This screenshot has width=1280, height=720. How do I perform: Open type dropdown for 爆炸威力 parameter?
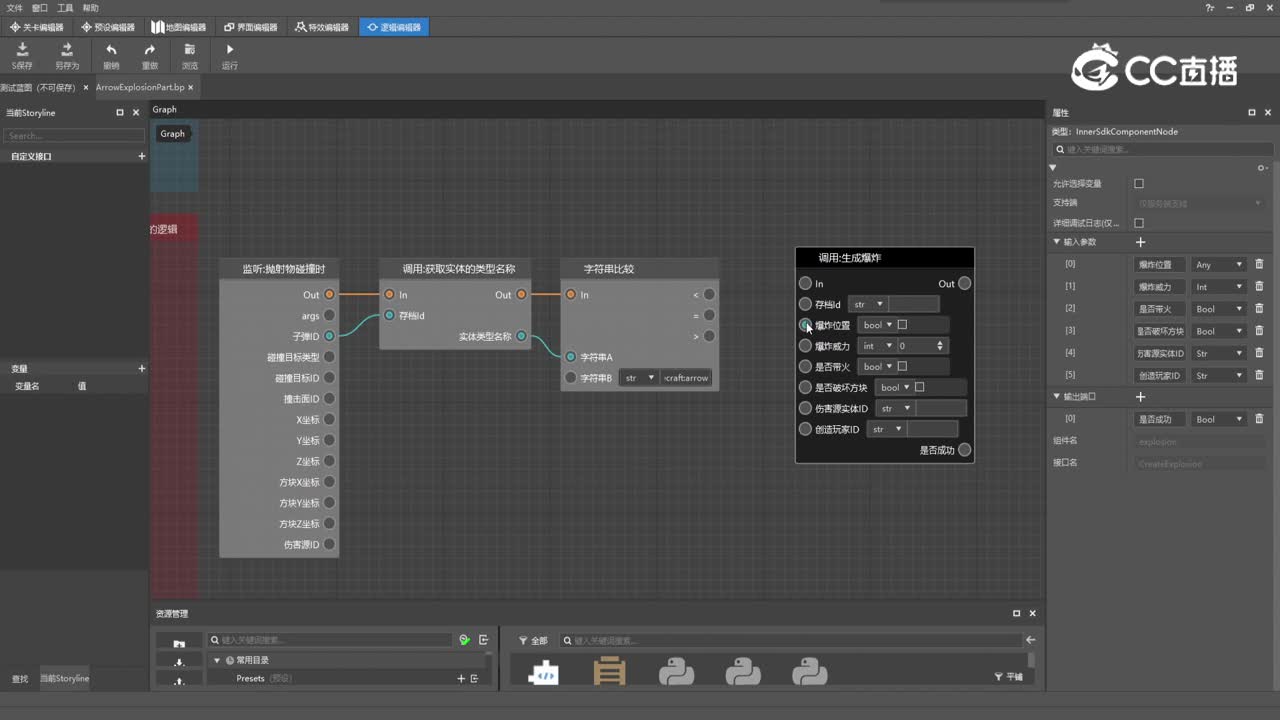(1219, 287)
